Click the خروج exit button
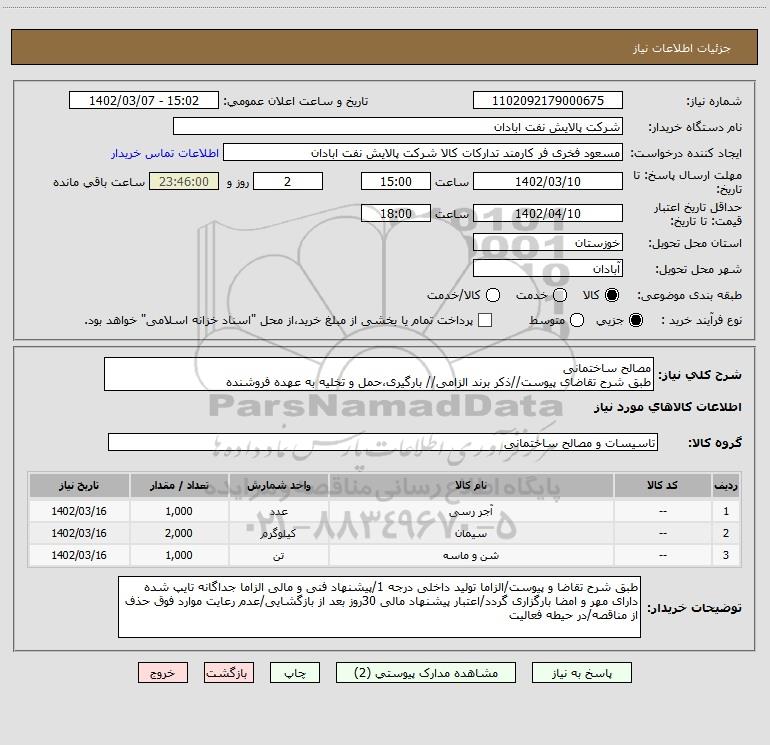This screenshot has height=745, width=770. pyautogui.click(x=163, y=673)
